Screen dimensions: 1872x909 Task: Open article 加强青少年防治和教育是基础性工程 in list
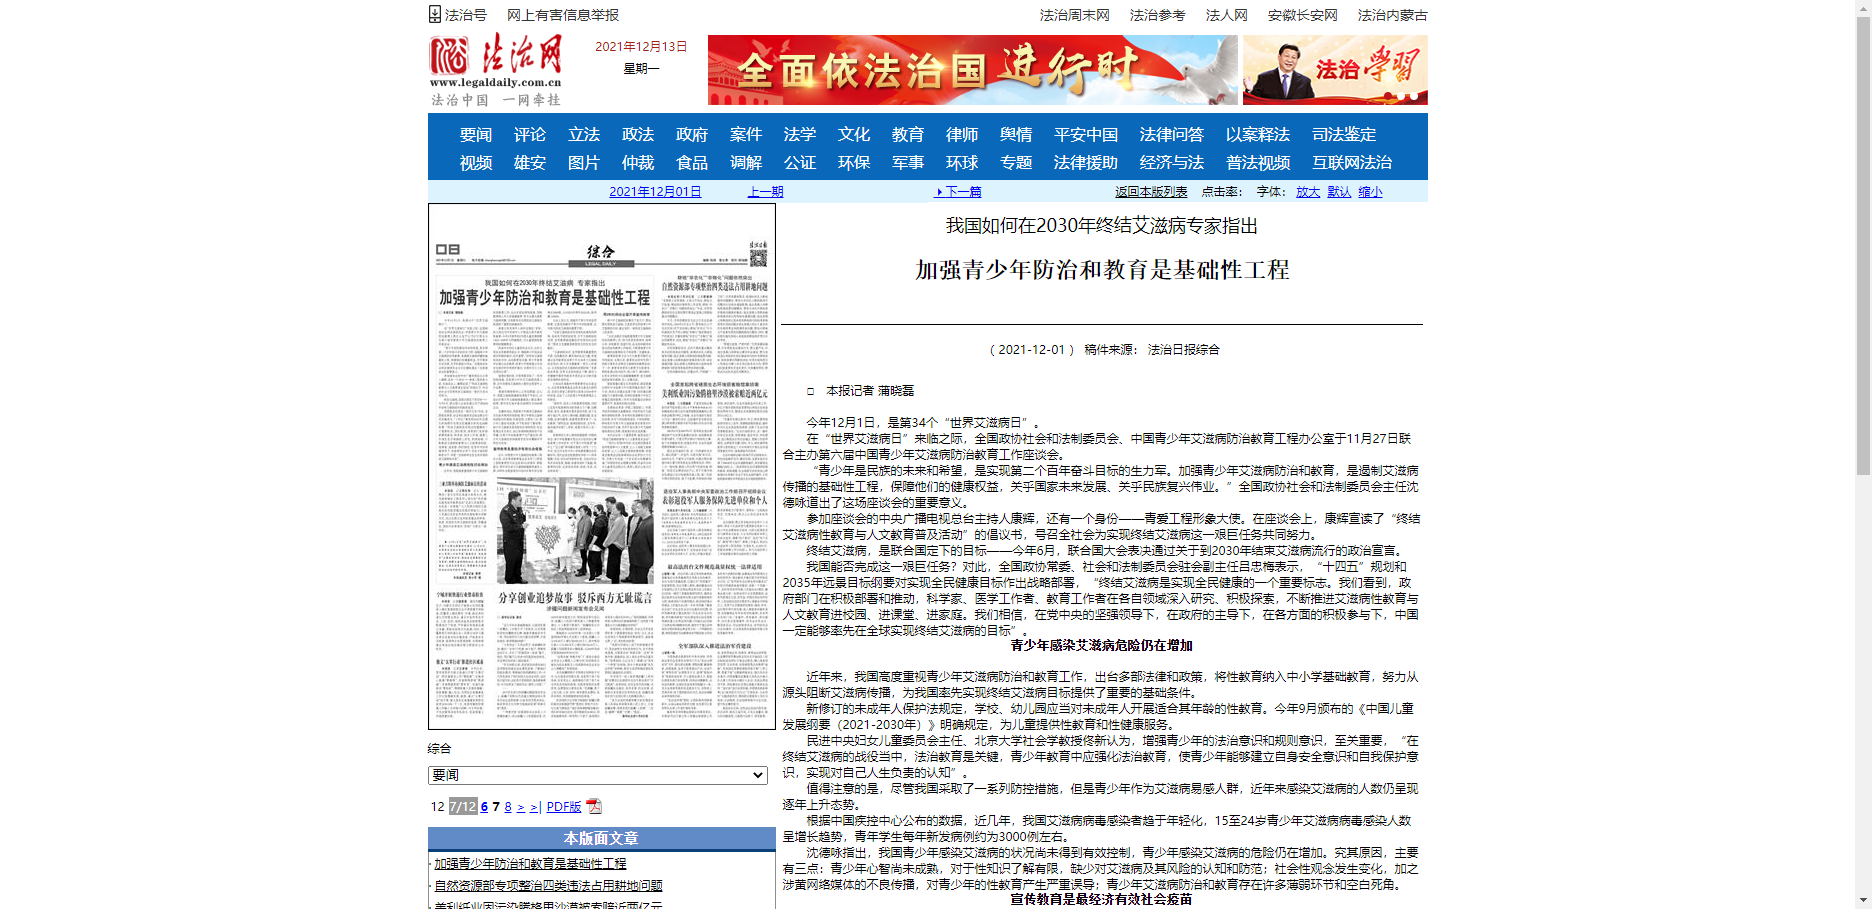(530, 863)
